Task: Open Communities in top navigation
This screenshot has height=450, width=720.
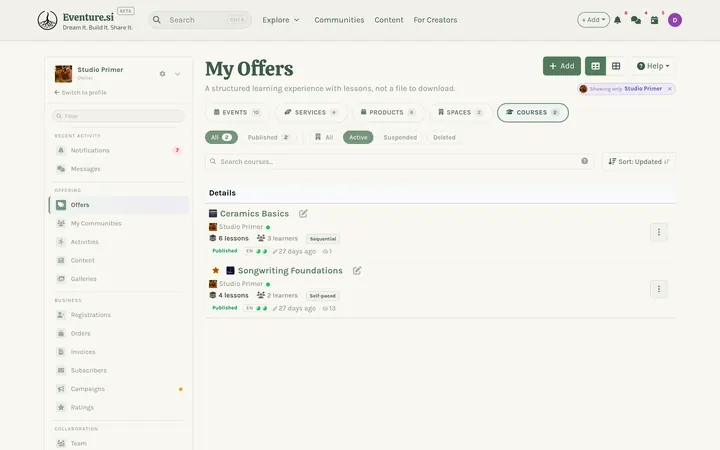Action: tap(339, 20)
